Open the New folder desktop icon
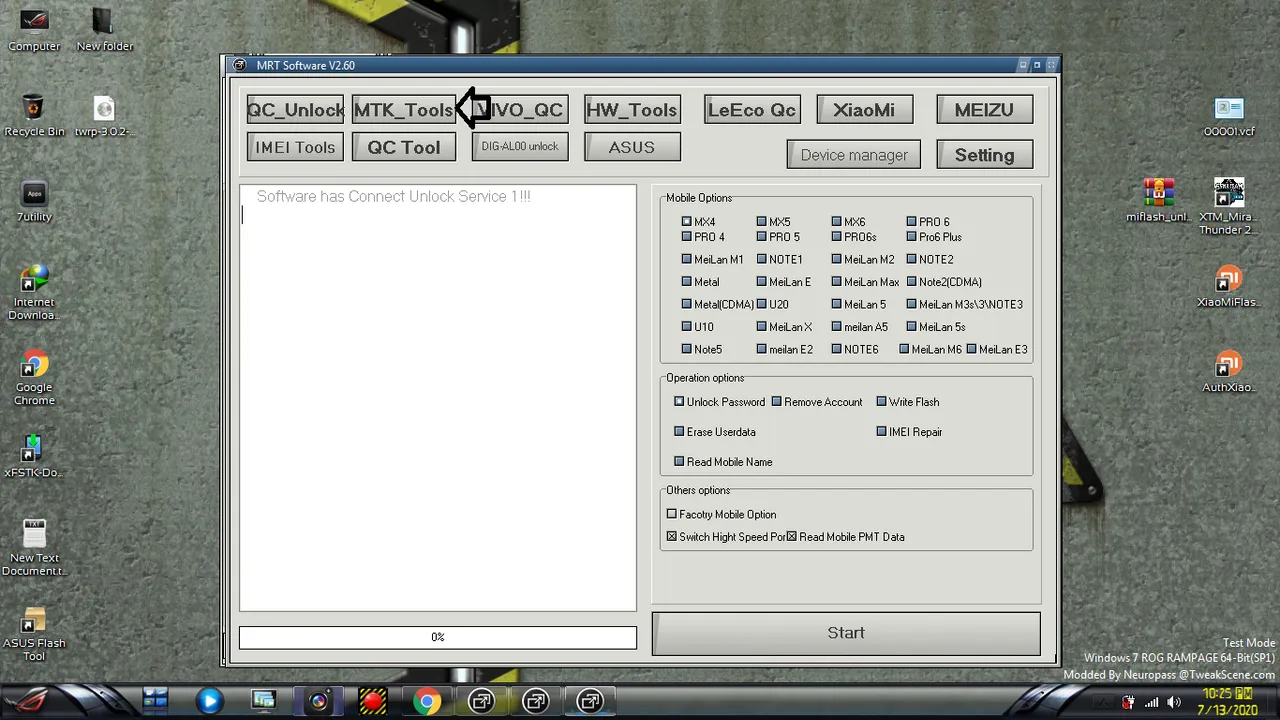The image size is (1280, 720). tap(104, 29)
